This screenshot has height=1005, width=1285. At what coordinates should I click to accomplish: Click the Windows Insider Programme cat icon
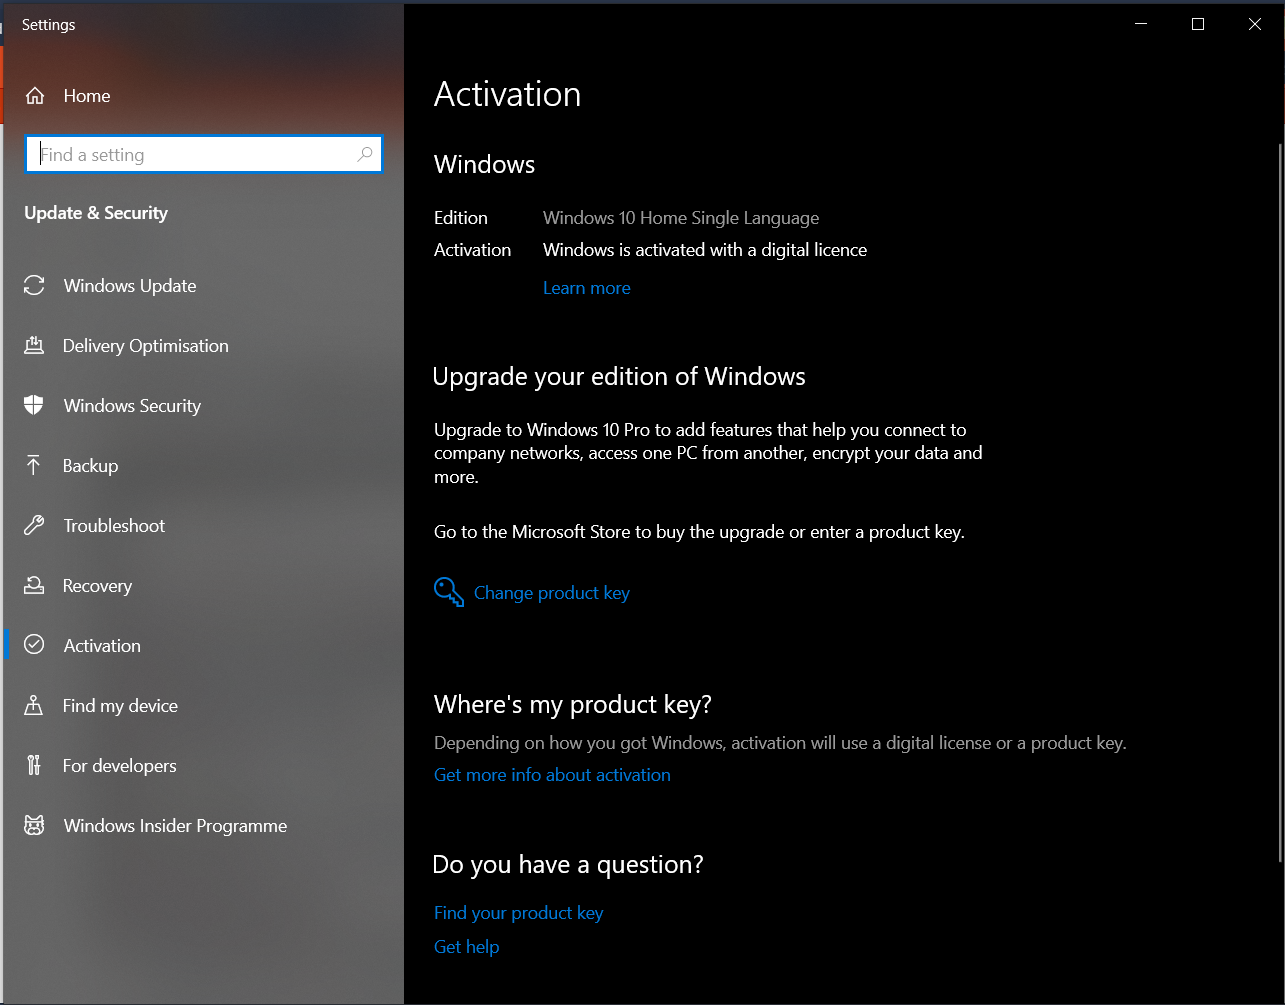[34, 826]
